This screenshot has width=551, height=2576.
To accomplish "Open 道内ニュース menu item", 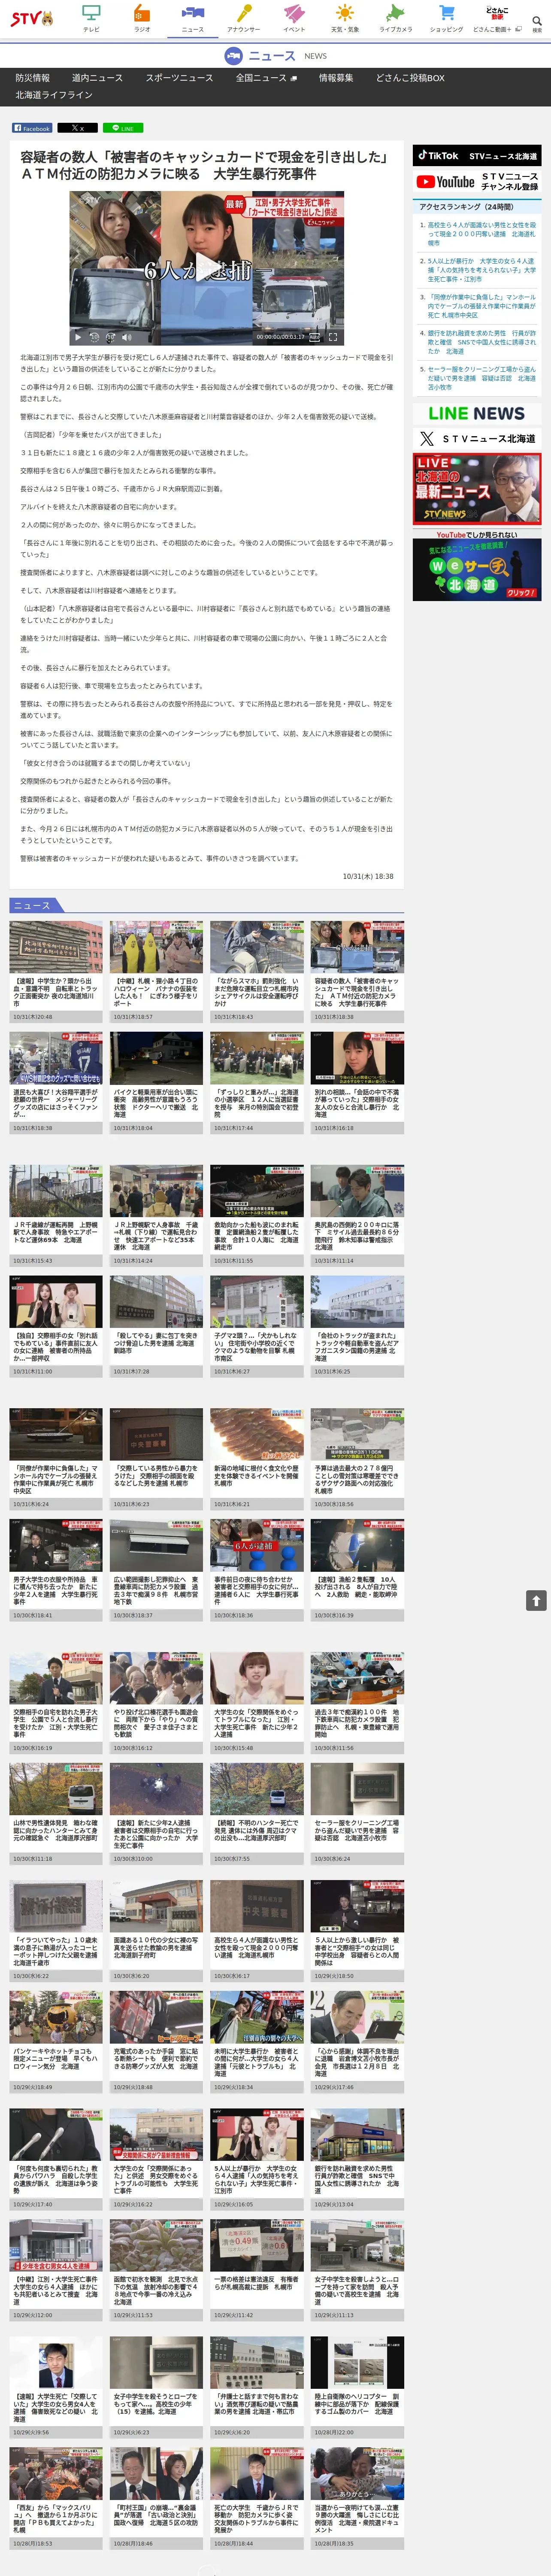I will point(97,78).
